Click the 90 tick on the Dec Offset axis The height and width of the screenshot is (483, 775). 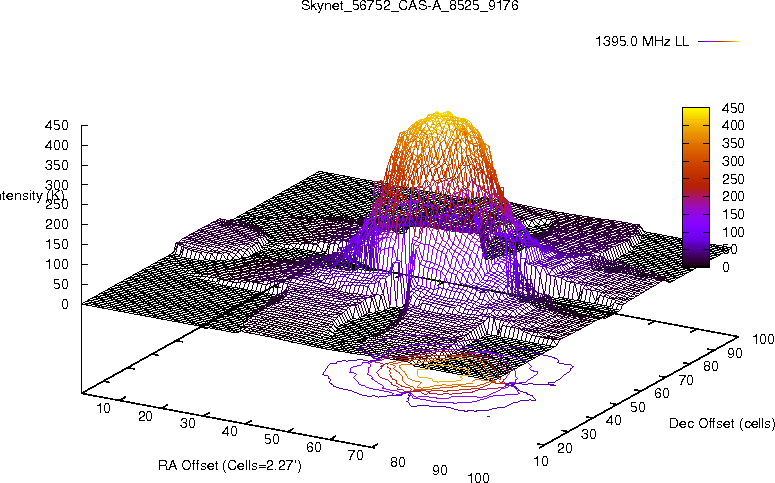(735, 353)
